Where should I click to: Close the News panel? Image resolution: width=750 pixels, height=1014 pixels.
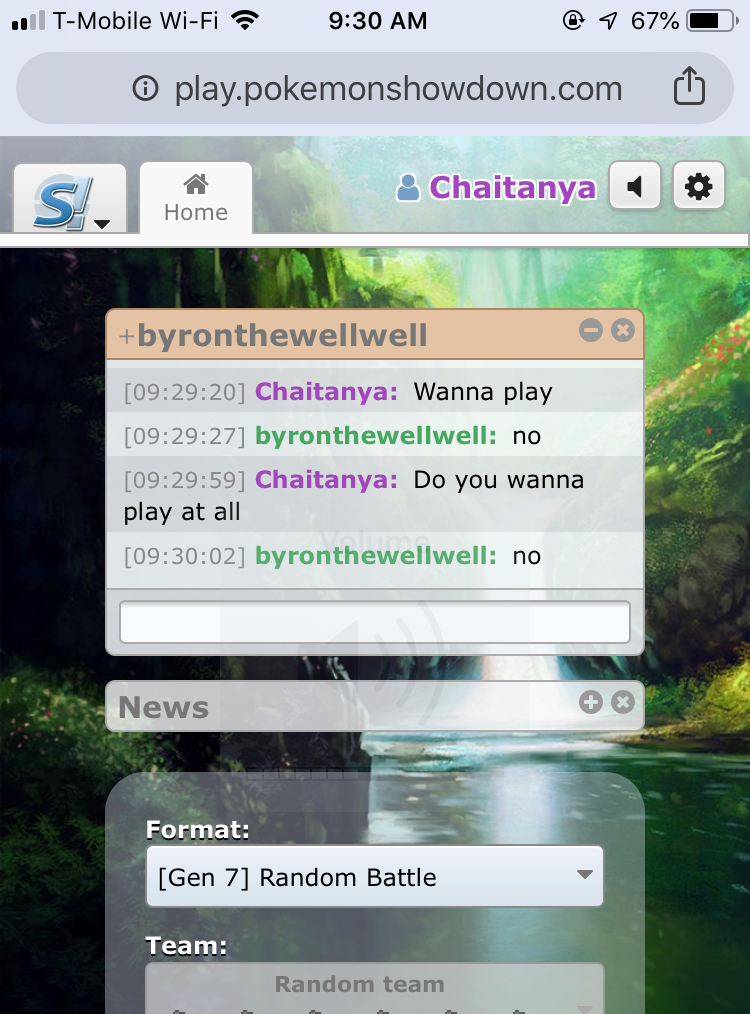coord(623,702)
